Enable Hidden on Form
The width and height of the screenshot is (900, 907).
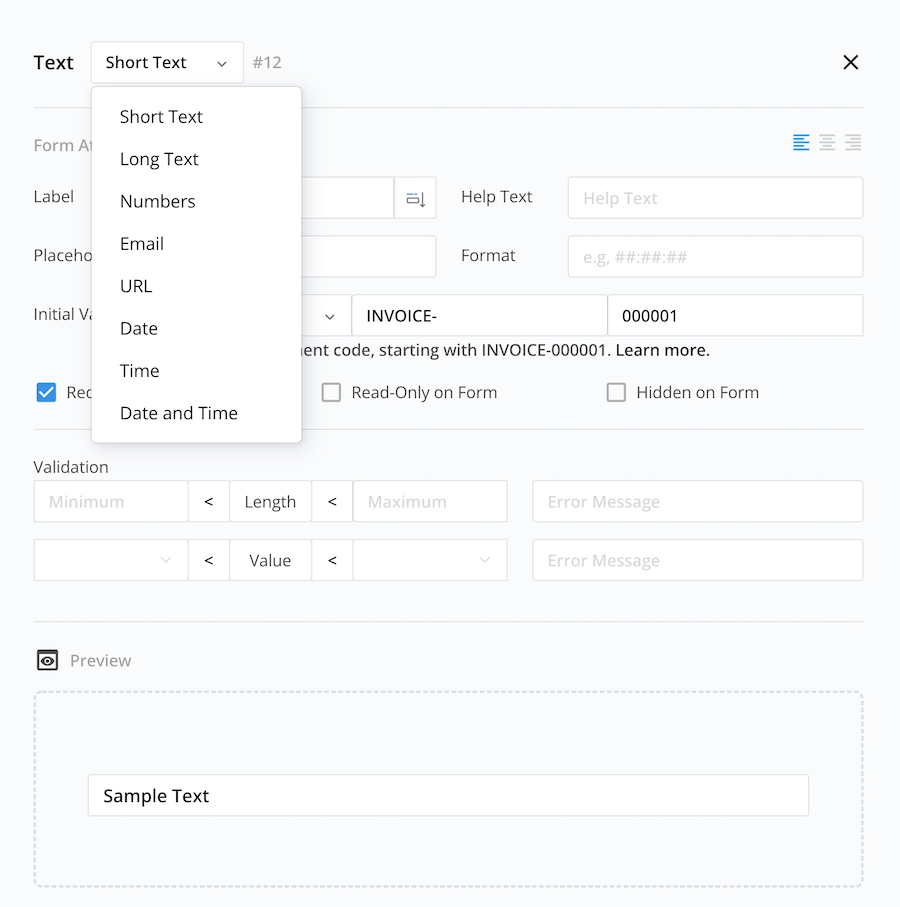[616, 392]
